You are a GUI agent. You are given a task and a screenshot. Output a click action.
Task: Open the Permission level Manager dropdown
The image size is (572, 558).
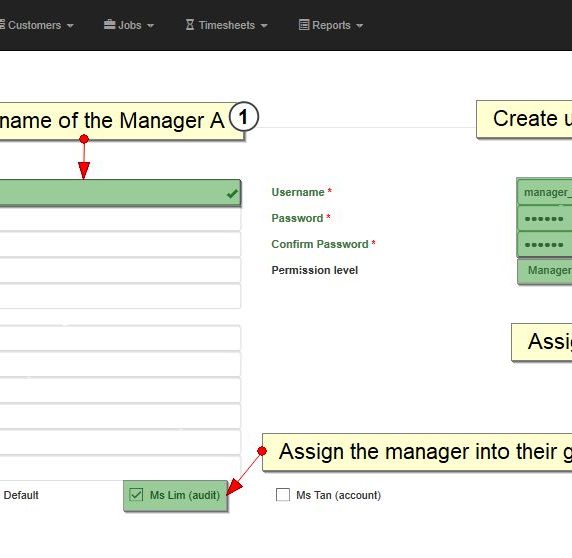(545, 271)
